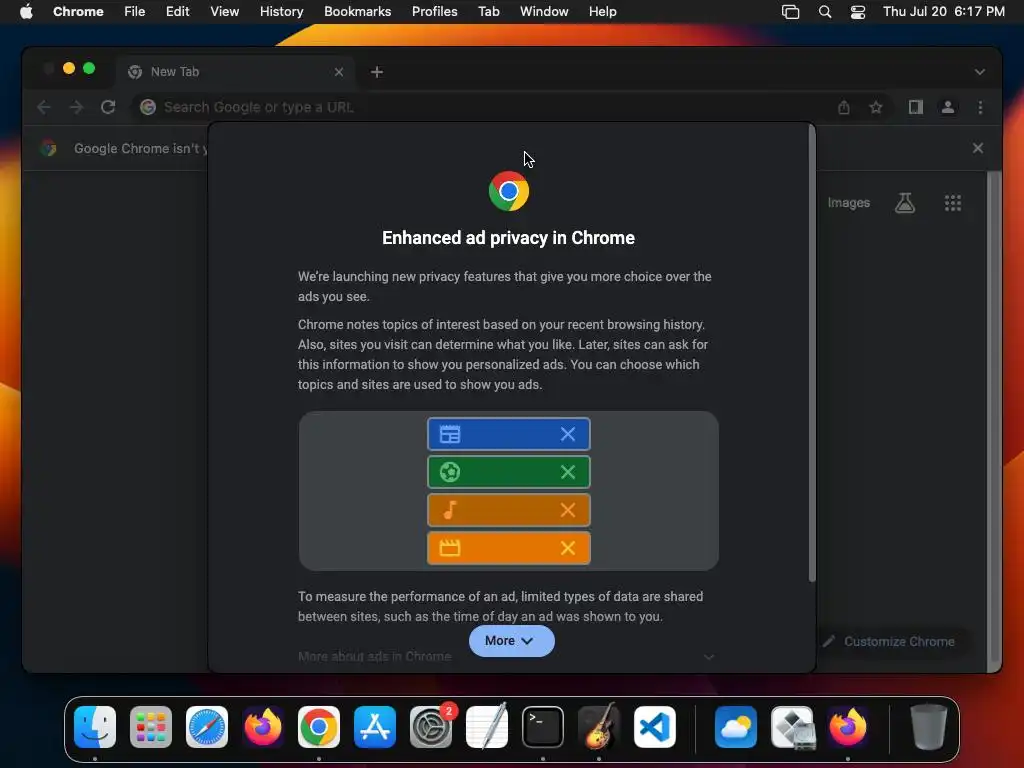Open the Window menu
The height and width of the screenshot is (768, 1024).
pyautogui.click(x=544, y=12)
